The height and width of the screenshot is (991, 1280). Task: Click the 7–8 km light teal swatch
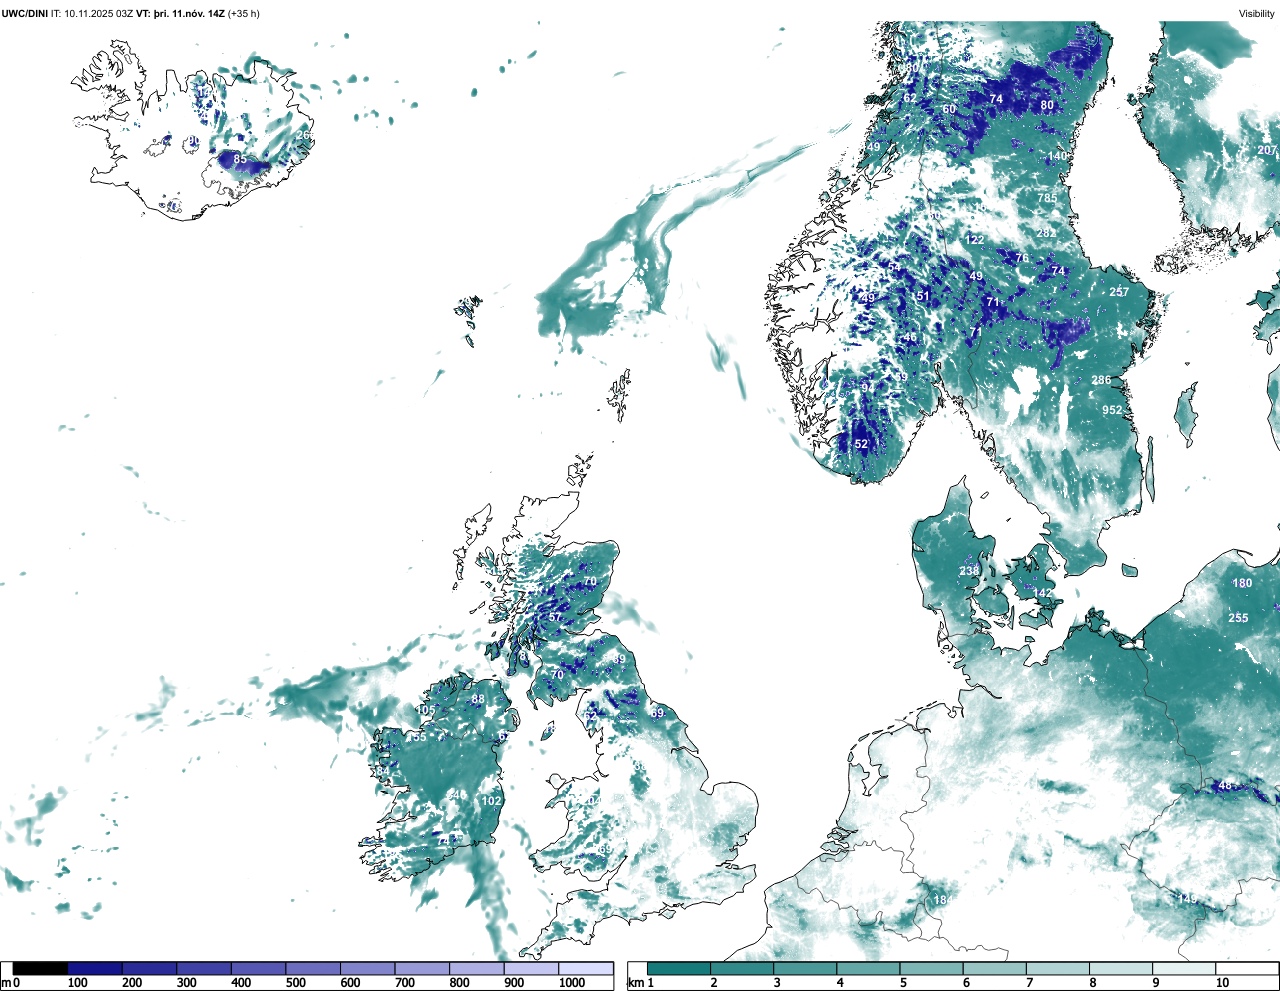click(x=1058, y=968)
